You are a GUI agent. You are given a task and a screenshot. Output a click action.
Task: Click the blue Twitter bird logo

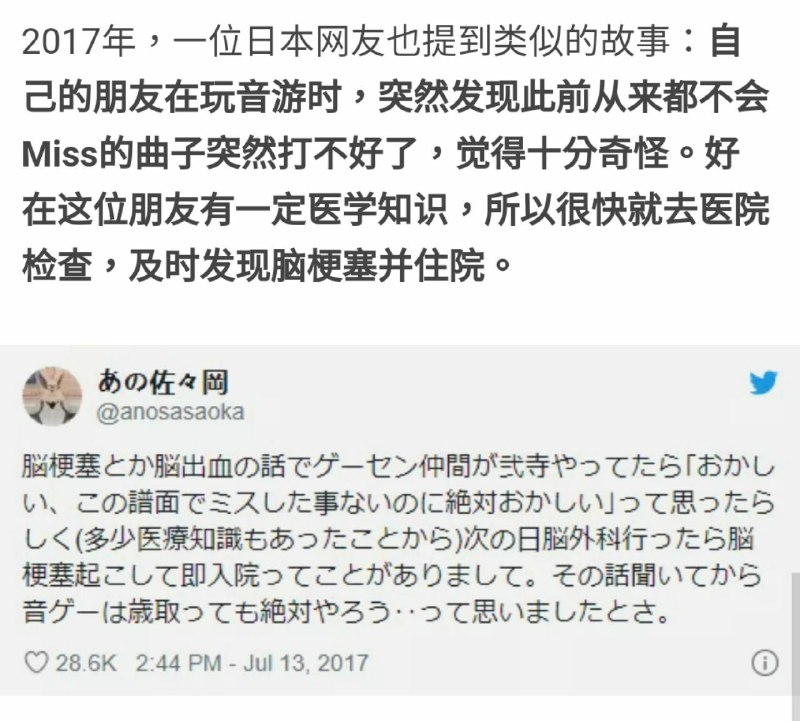coord(763,382)
